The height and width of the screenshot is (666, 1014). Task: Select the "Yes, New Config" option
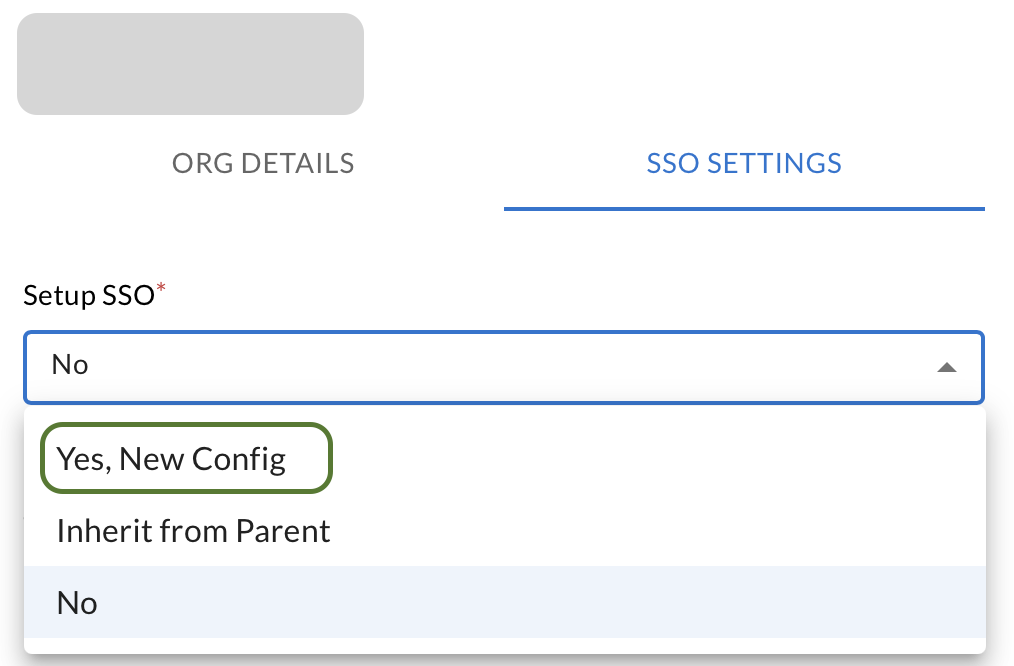point(172,459)
